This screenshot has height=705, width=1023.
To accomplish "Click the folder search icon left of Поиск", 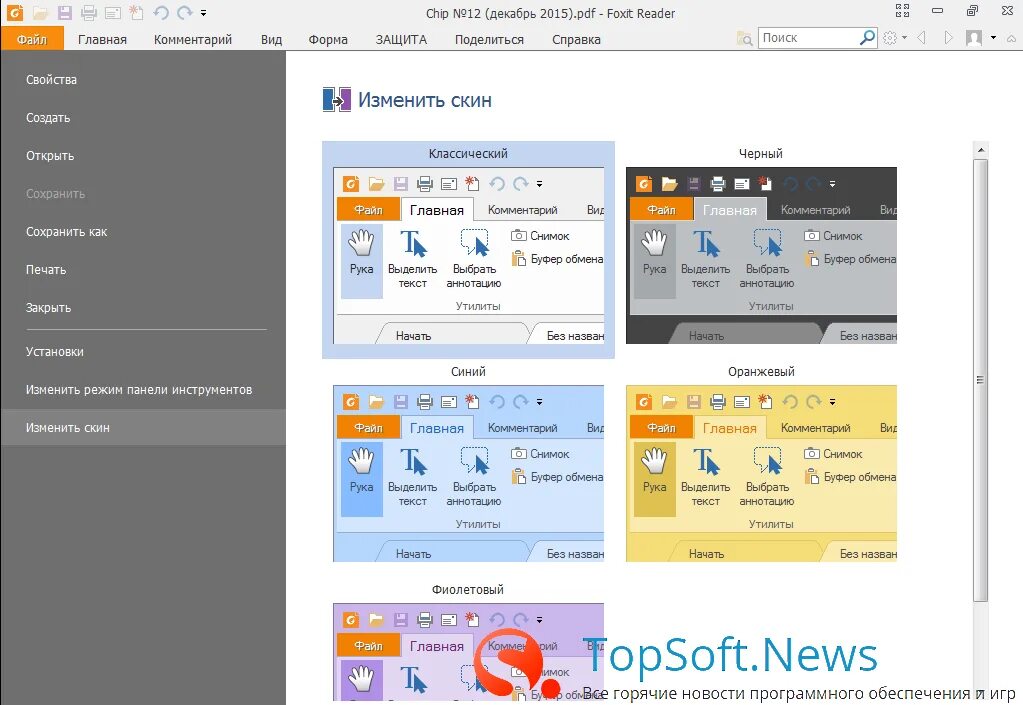I will click(744, 38).
